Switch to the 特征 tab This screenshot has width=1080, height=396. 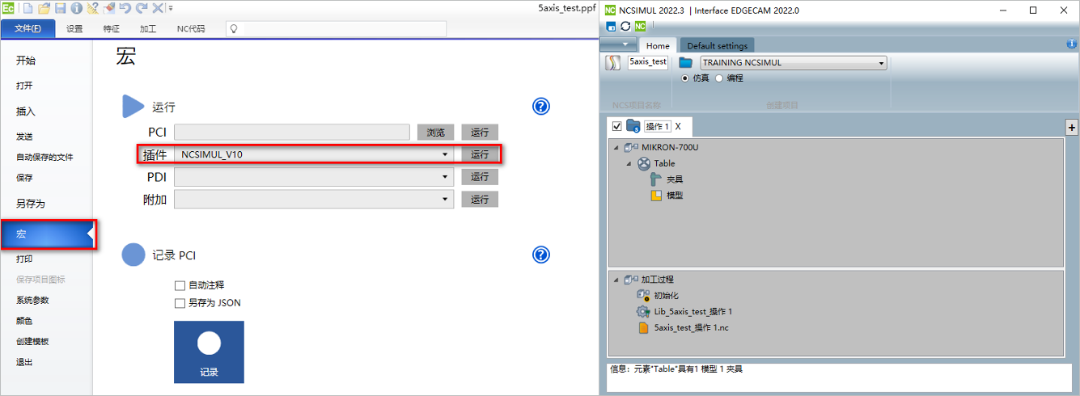click(112, 29)
